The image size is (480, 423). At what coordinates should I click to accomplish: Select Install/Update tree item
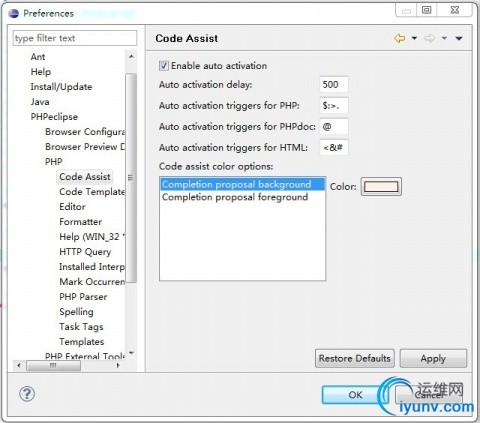click(61, 87)
